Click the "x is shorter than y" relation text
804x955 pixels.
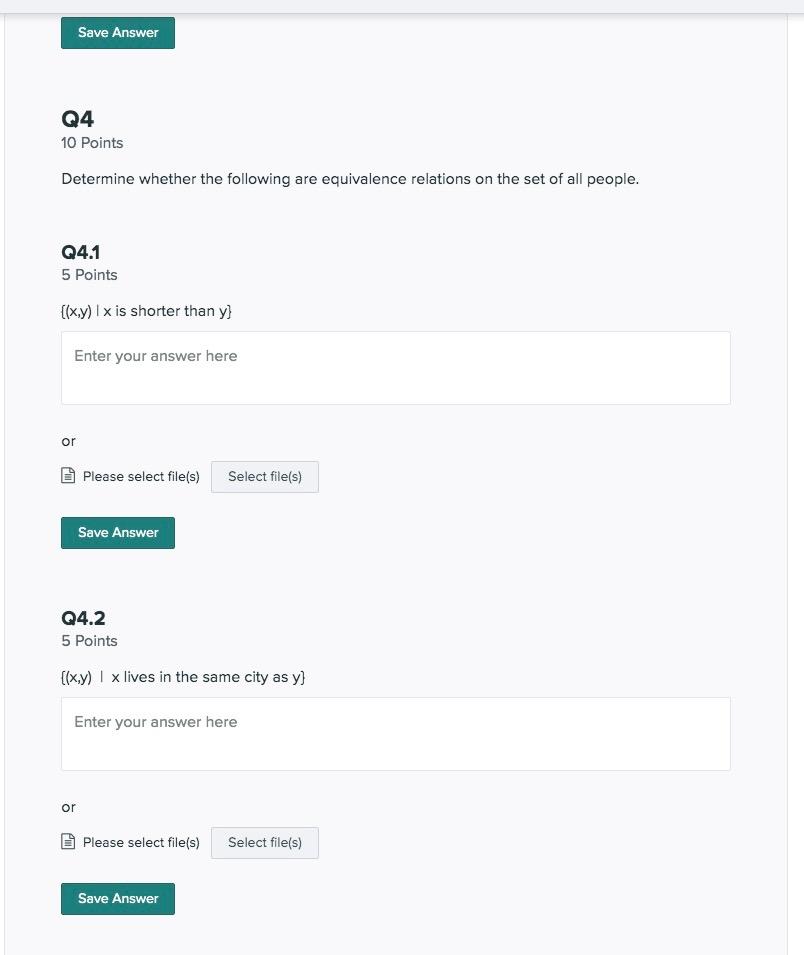pos(167,311)
